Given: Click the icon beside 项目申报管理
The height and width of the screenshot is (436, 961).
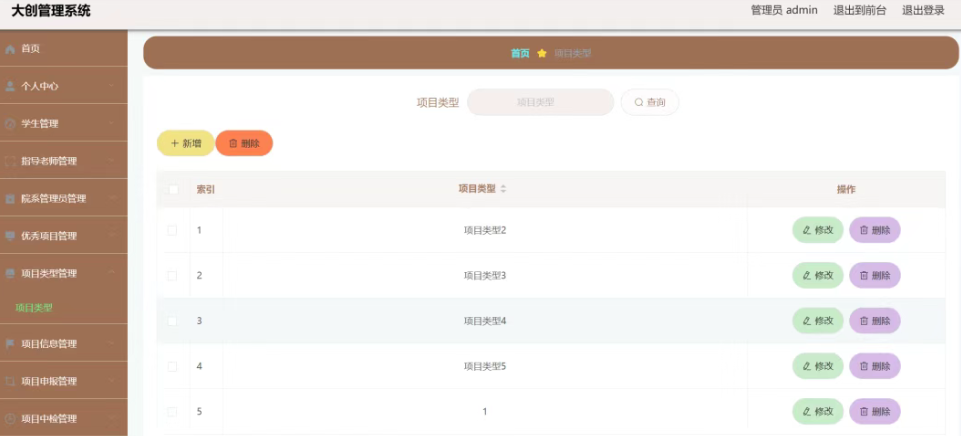Looking at the screenshot, I should pos(10,381).
